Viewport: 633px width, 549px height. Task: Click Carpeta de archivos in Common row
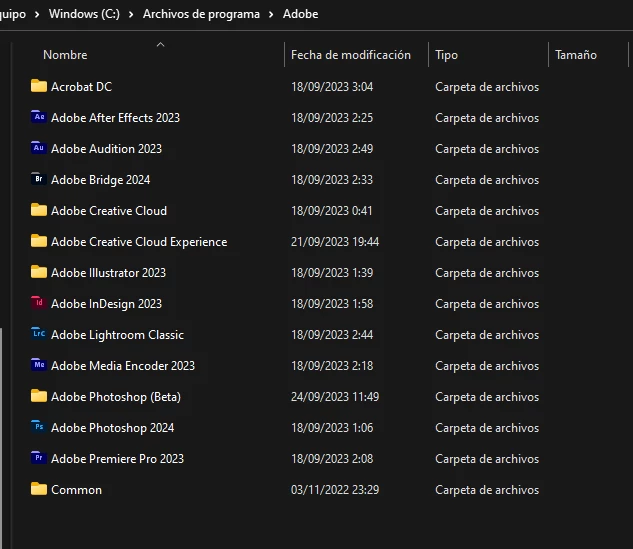pyautogui.click(x=487, y=490)
